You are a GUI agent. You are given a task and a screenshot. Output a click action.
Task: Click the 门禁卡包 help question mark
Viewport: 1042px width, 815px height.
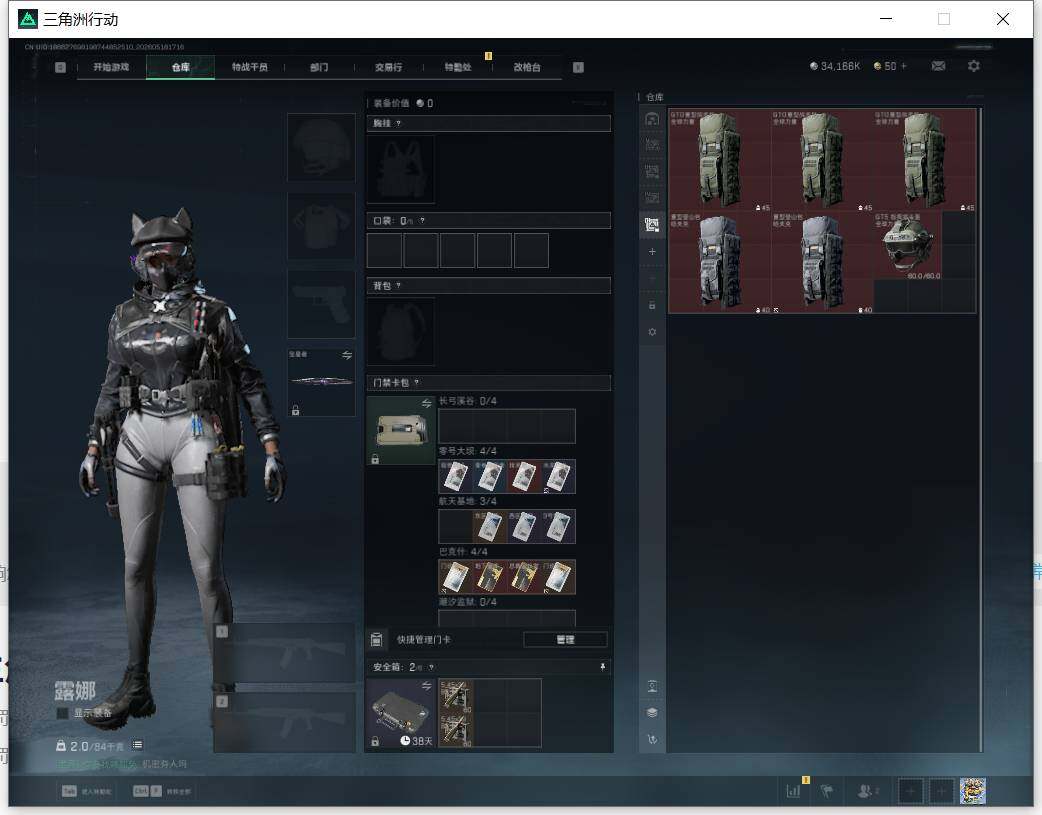(417, 382)
